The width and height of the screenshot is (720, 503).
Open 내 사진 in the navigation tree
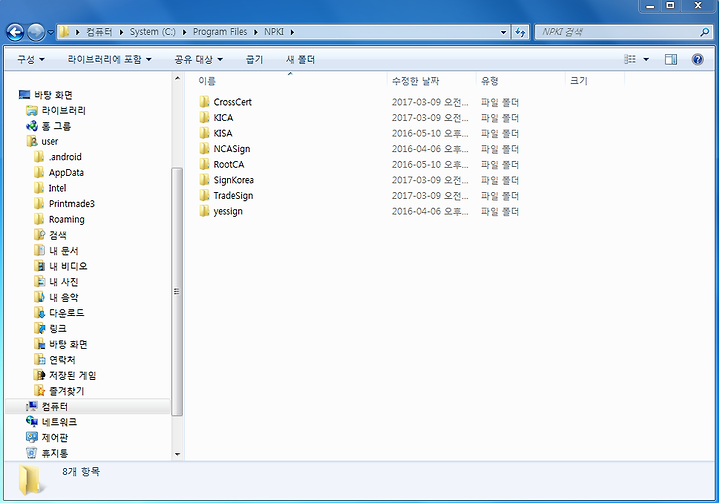tap(63, 282)
